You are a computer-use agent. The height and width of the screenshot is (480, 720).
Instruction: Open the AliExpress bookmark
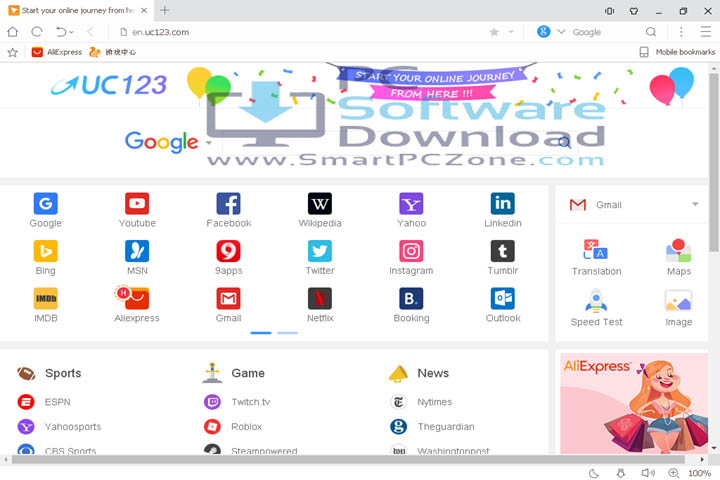(x=56, y=52)
